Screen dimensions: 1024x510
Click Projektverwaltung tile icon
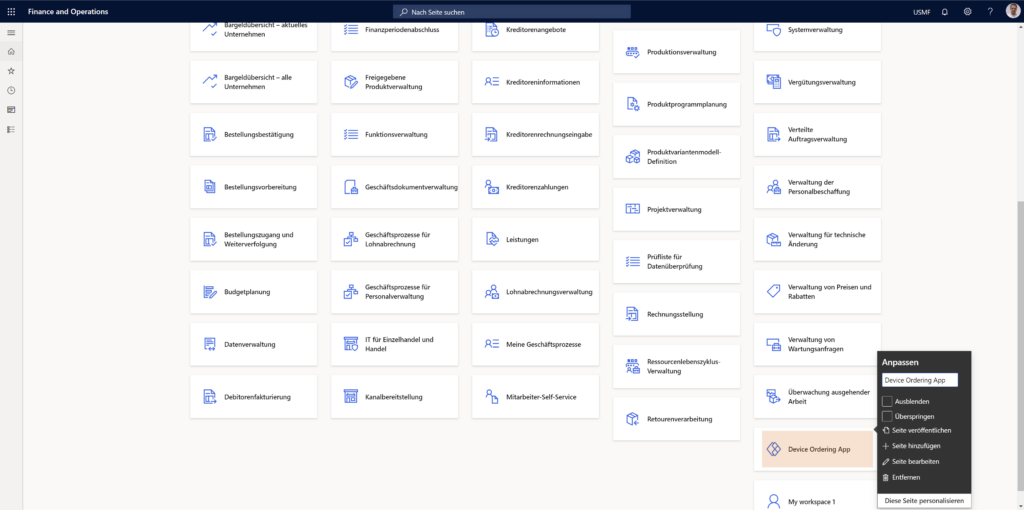[x=633, y=210]
